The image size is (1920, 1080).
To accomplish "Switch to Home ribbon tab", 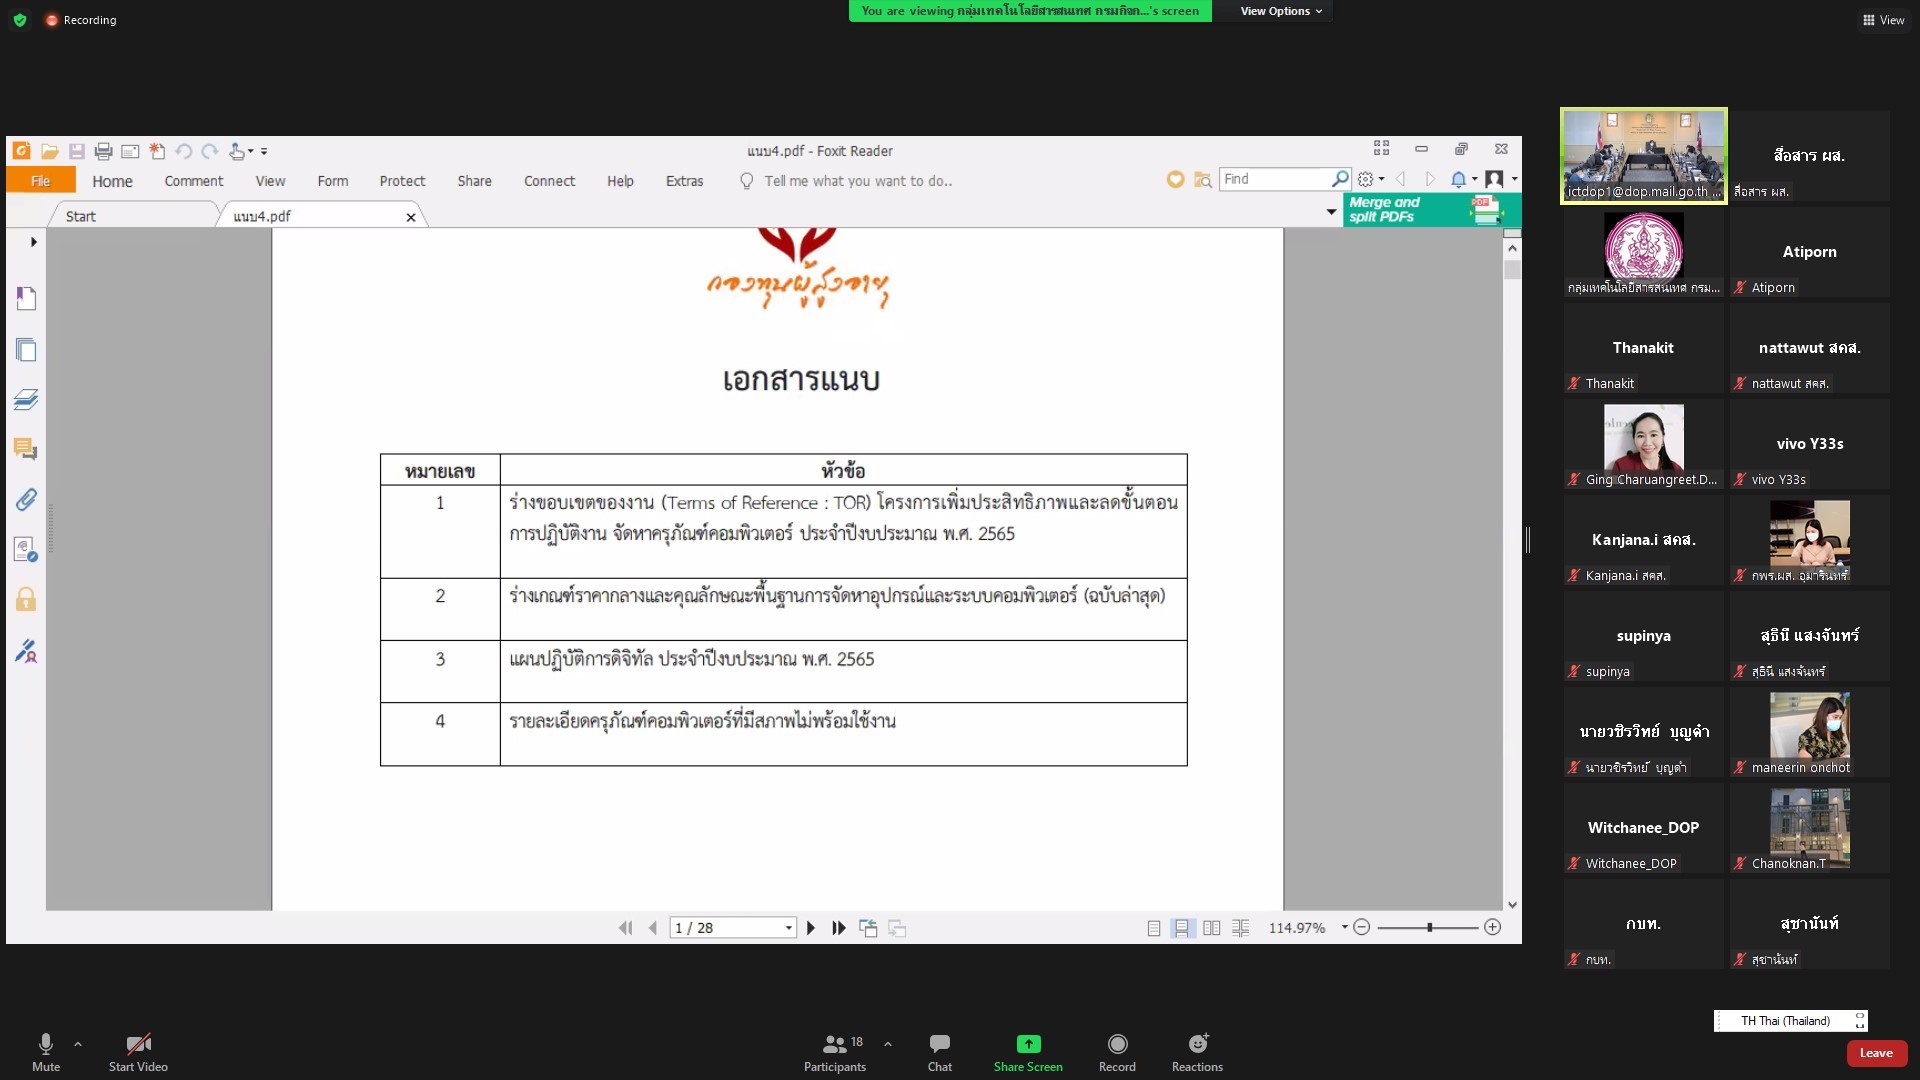I will pyautogui.click(x=112, y=181).
